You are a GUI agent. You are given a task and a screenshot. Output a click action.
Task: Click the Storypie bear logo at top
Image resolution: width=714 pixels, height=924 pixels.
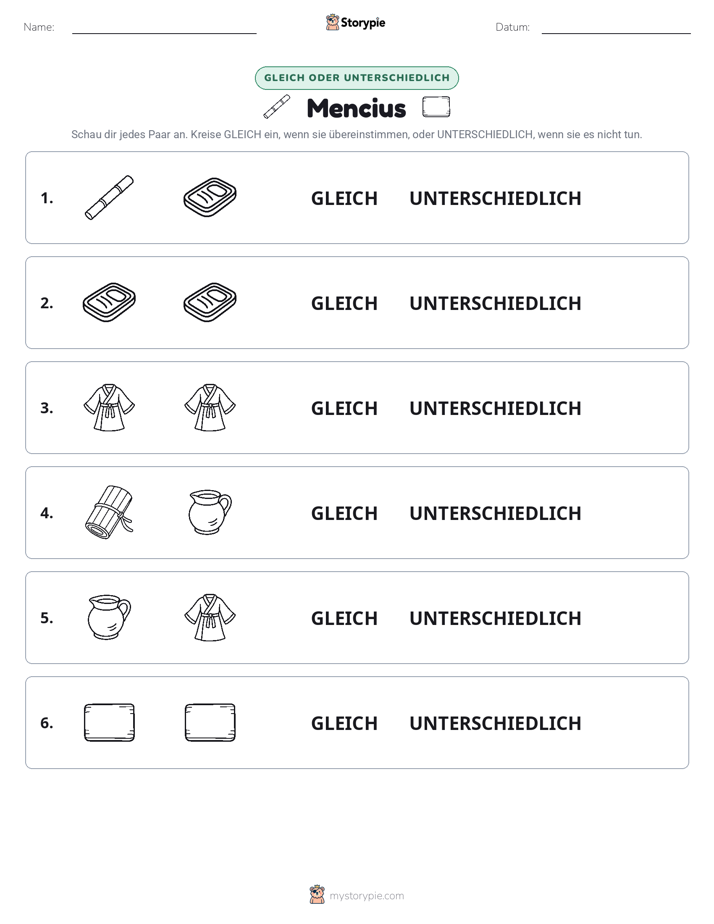tap(332, 22)
